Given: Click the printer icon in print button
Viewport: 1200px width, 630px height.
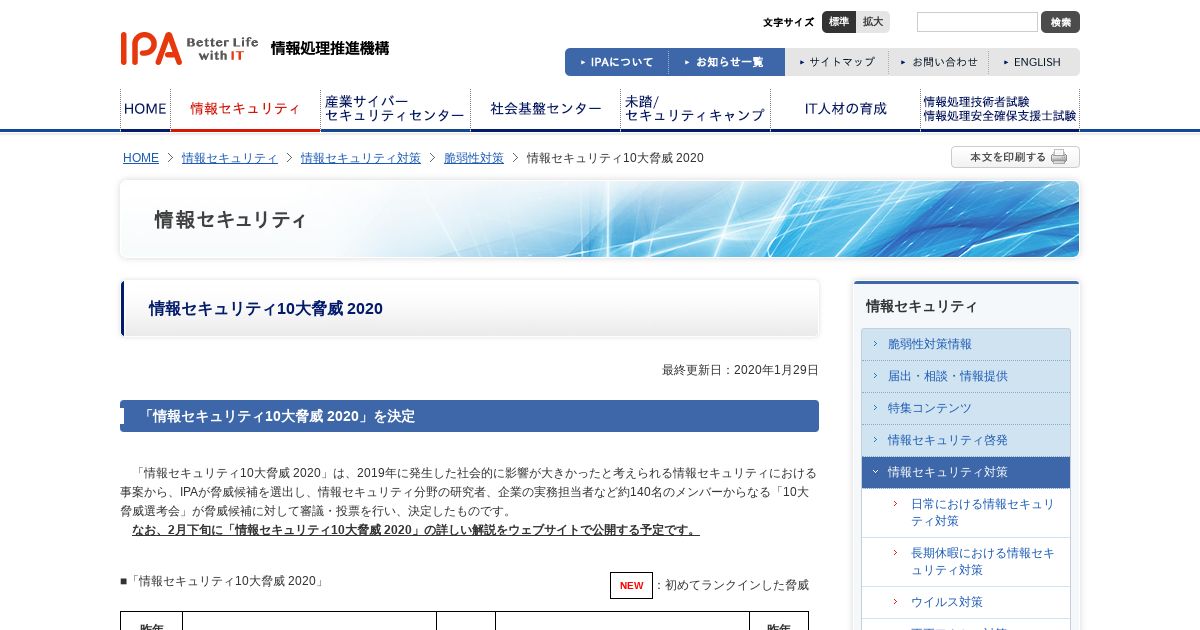Looking at the screenshot, I should pyautogui.click(x=1060, y=157).
